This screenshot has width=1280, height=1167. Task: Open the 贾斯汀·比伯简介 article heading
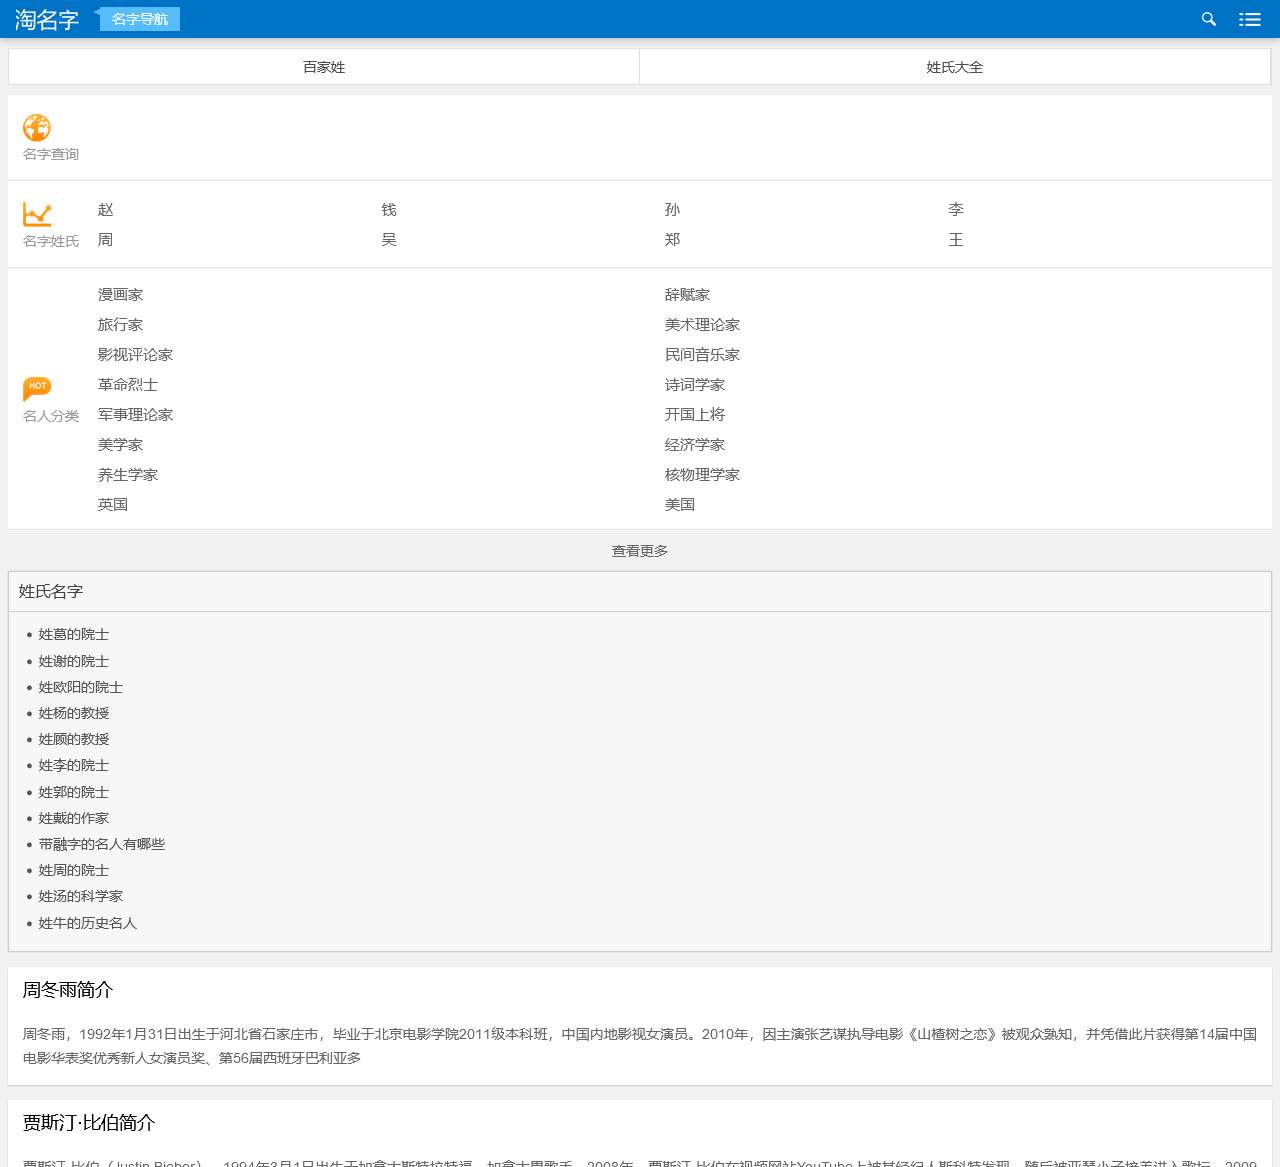89,1123
